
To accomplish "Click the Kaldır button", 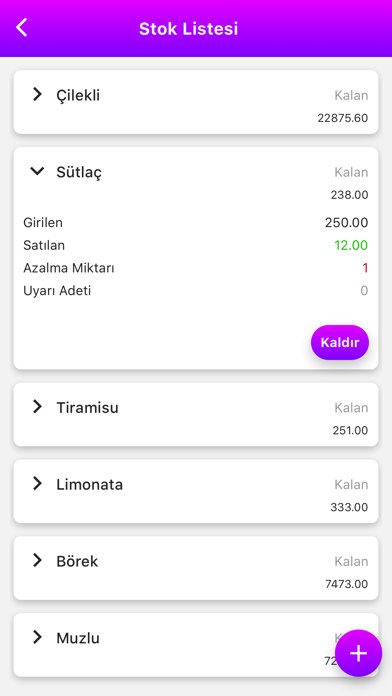I will 340,342.
